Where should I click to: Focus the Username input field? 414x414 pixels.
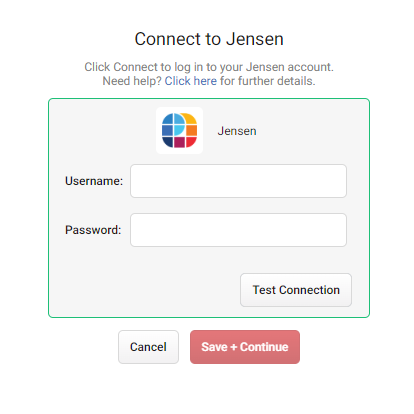click(238, 181)
